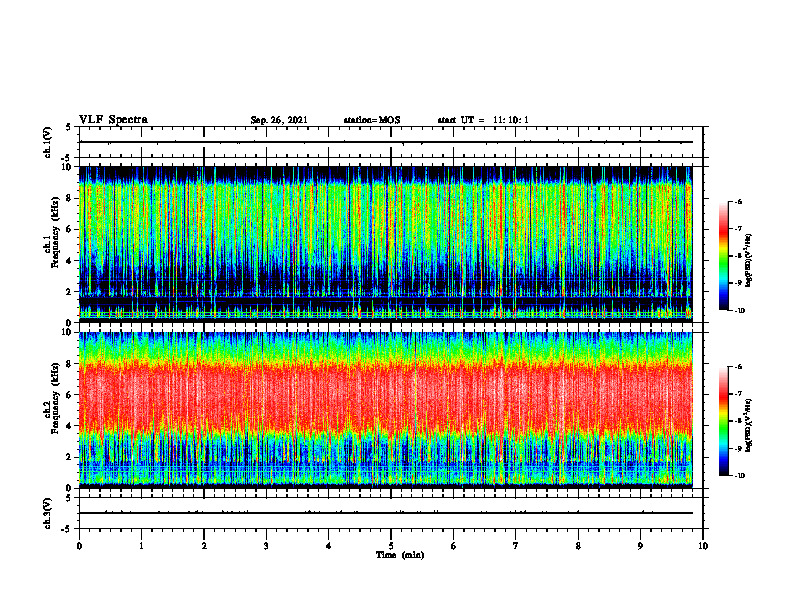Image resolution: width=792 pixels, height=612 pixels.
Task: Click time axis tick label "7"
Action: pos(516,546)
